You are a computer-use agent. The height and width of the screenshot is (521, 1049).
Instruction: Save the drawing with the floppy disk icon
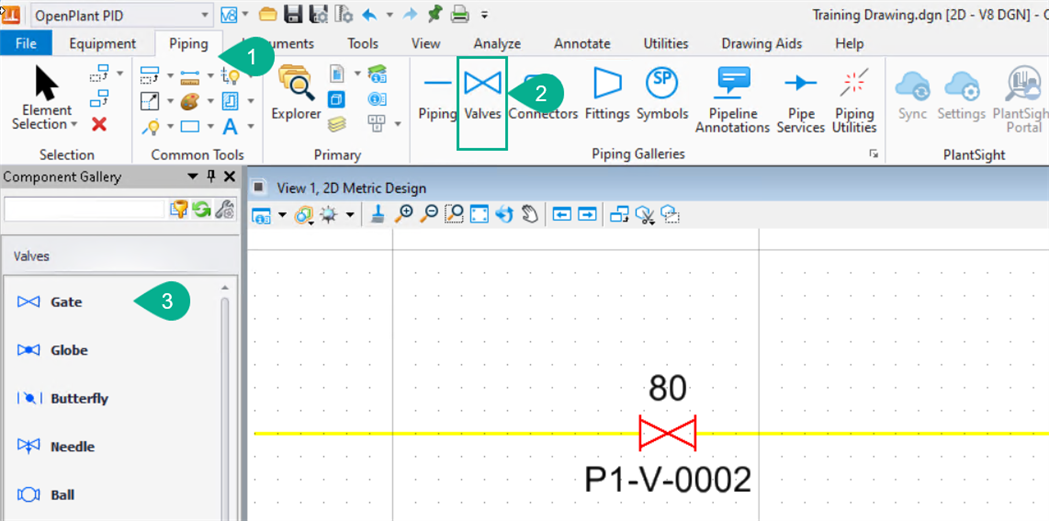[293, 14]
